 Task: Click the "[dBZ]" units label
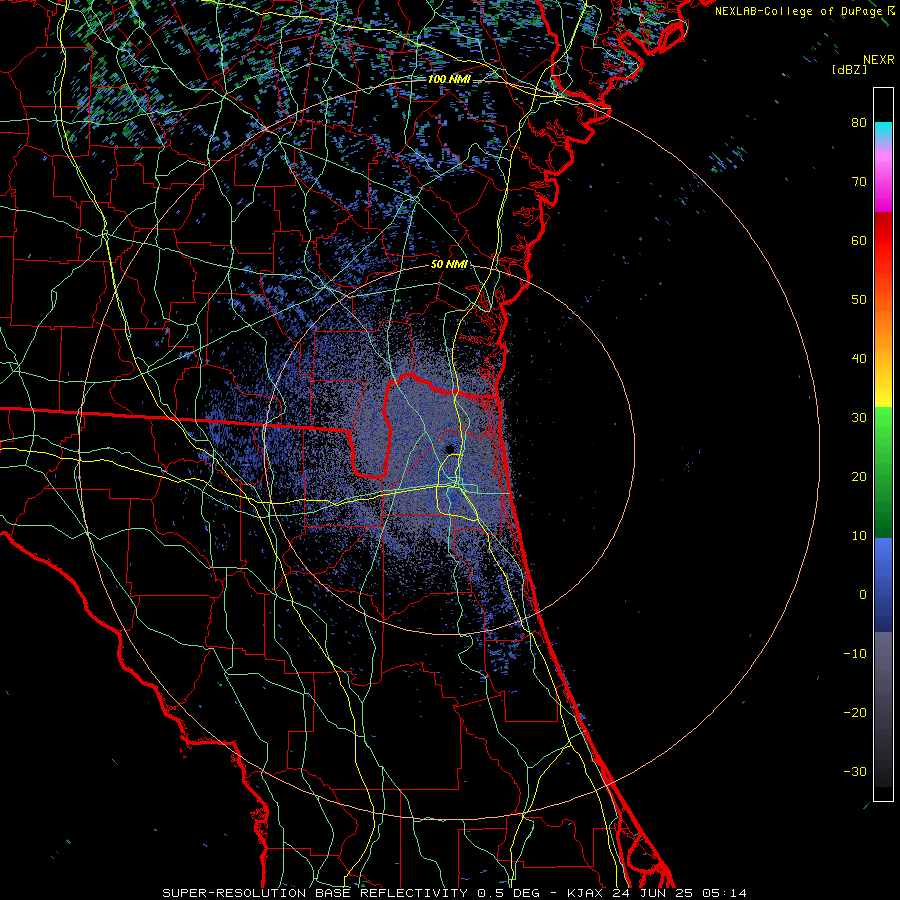coord(849,70)
